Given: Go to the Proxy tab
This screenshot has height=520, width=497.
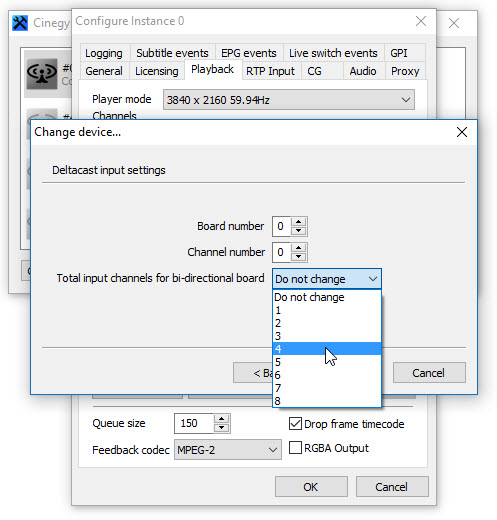Looking at the screenshot, I should [405, 71].
